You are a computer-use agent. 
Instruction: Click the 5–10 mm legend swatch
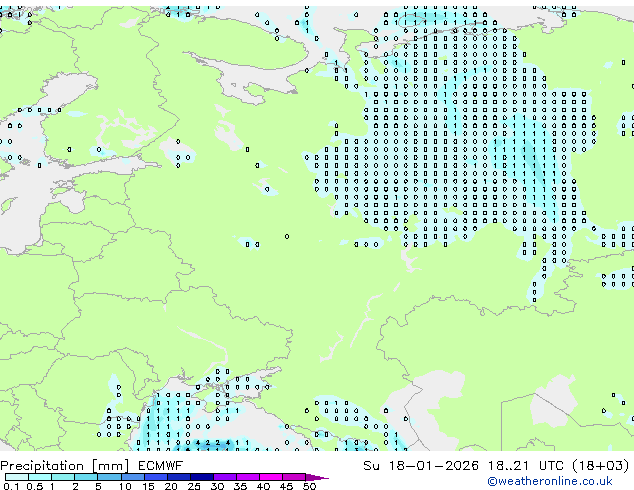pos(109,477)
